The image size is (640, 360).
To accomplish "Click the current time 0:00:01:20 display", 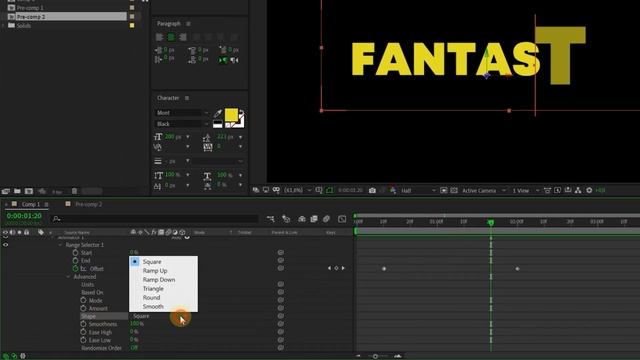I will [24, 216].
